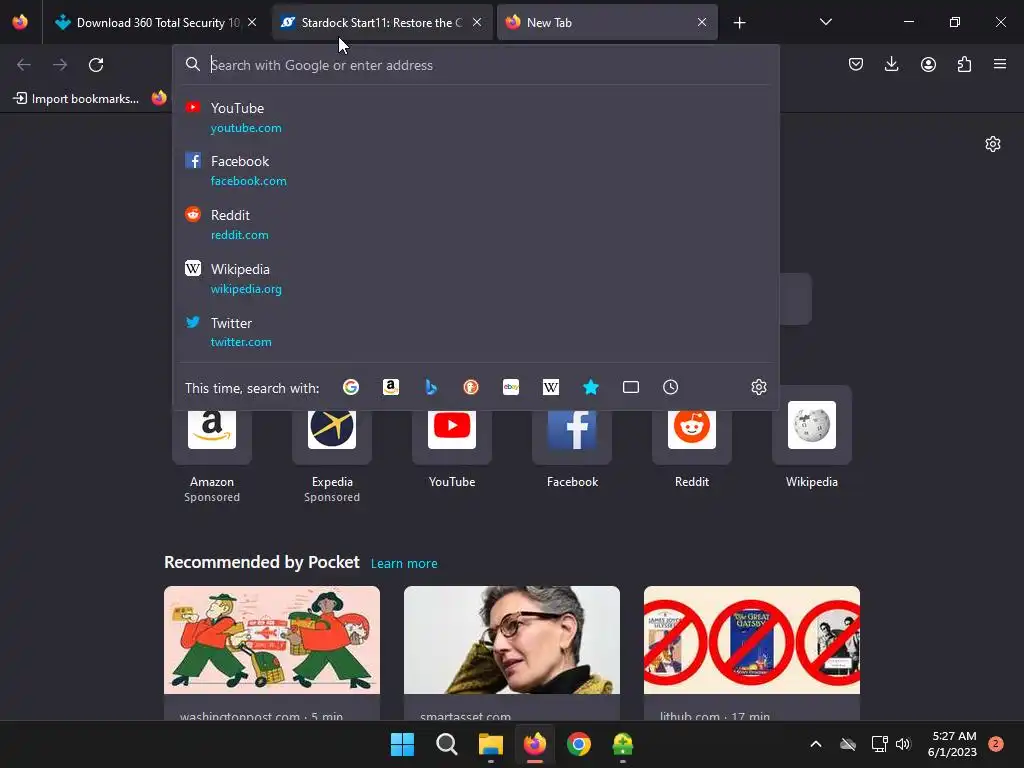Open a new tab with plus button

[739, 23]
